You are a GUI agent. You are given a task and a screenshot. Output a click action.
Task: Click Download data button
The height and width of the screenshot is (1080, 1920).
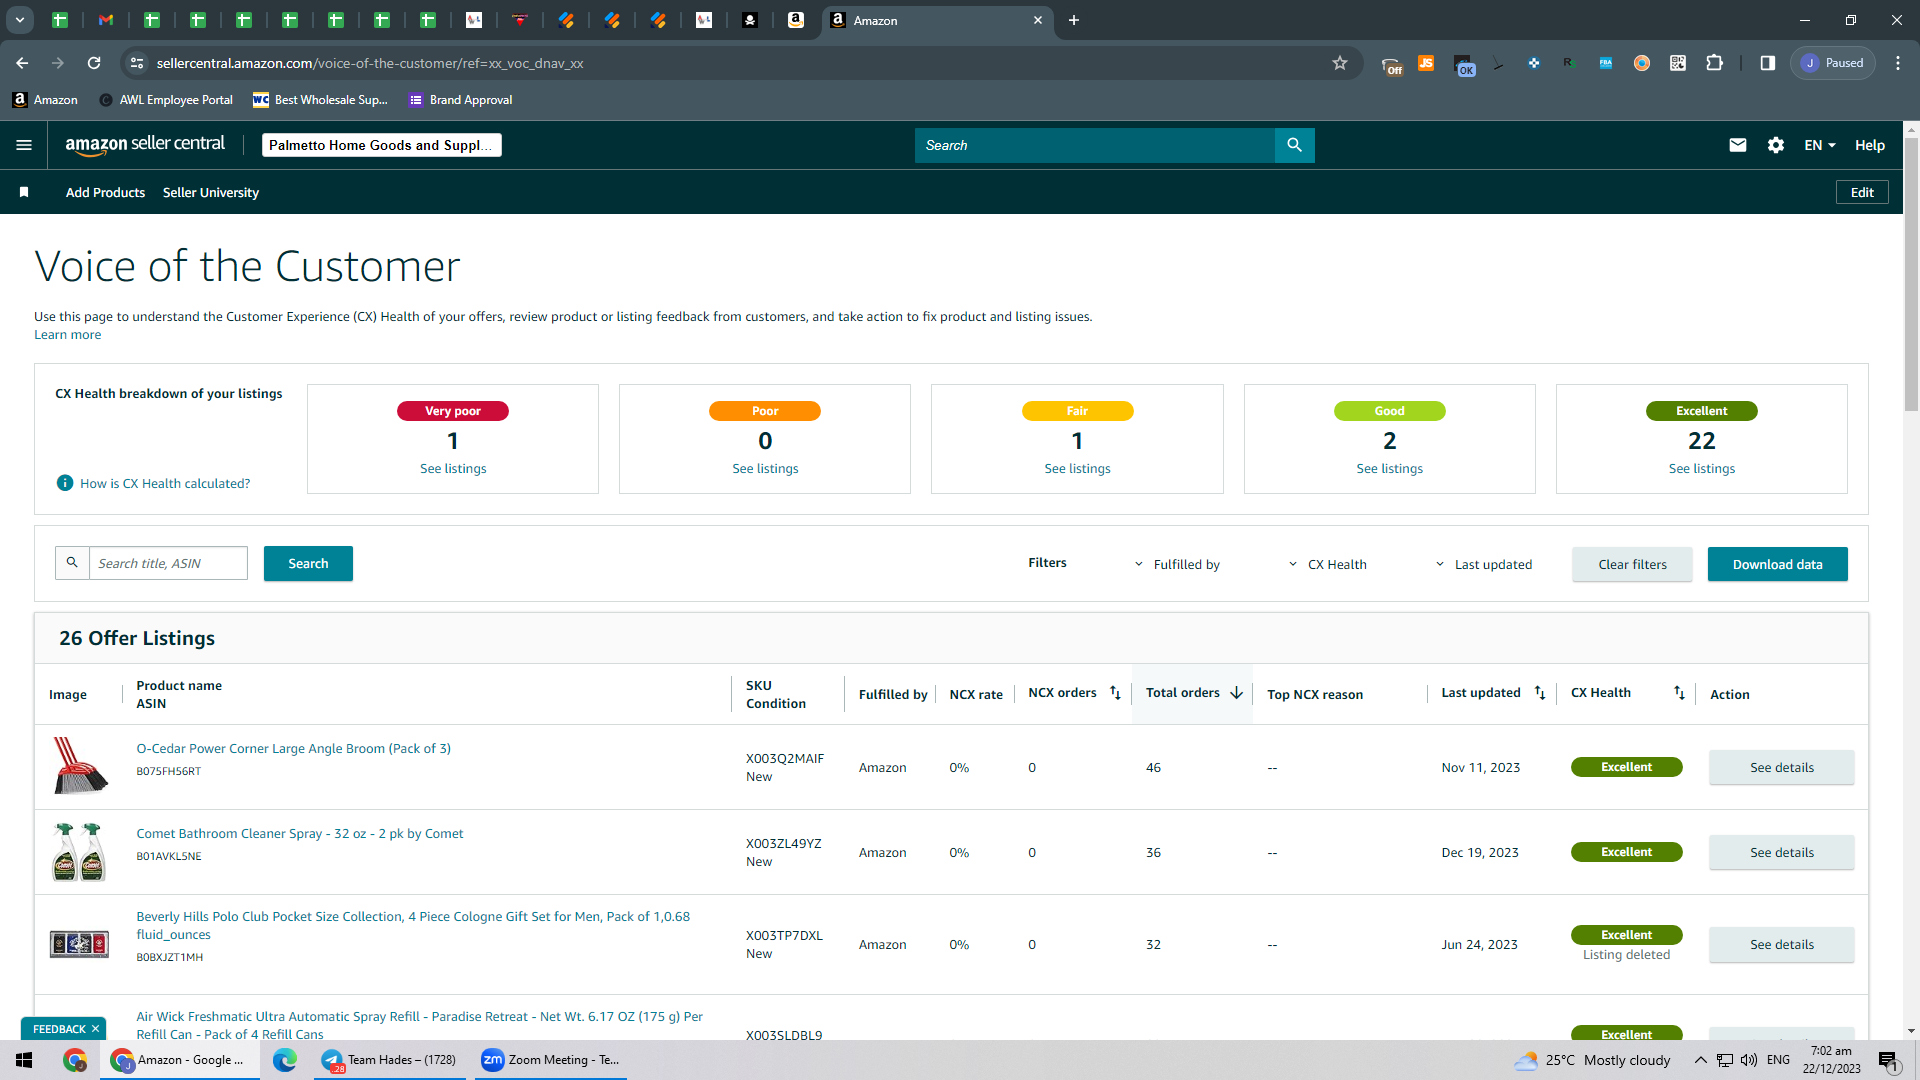pyautogui.click(x=1777, y=564)
